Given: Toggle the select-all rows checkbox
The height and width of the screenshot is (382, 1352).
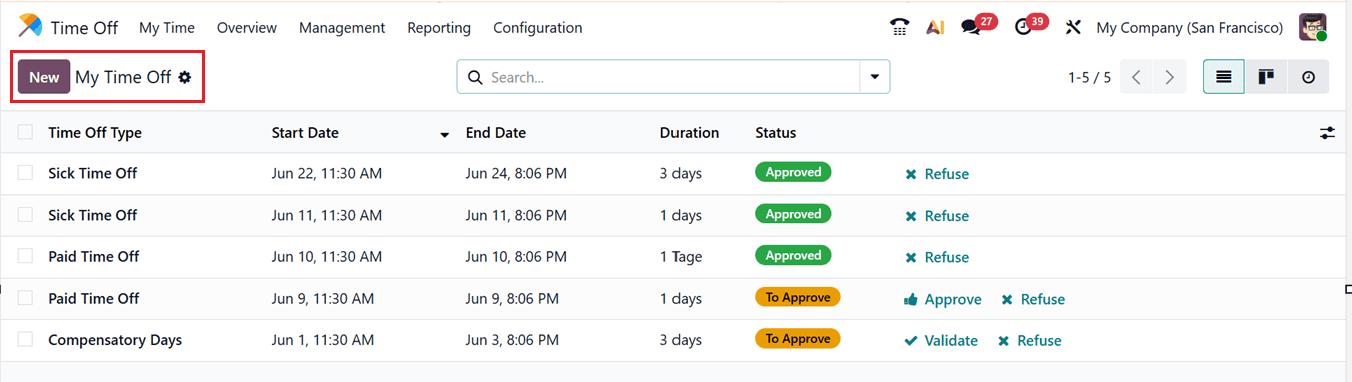Looking at the screenshot, I should (x=25, y=132).
